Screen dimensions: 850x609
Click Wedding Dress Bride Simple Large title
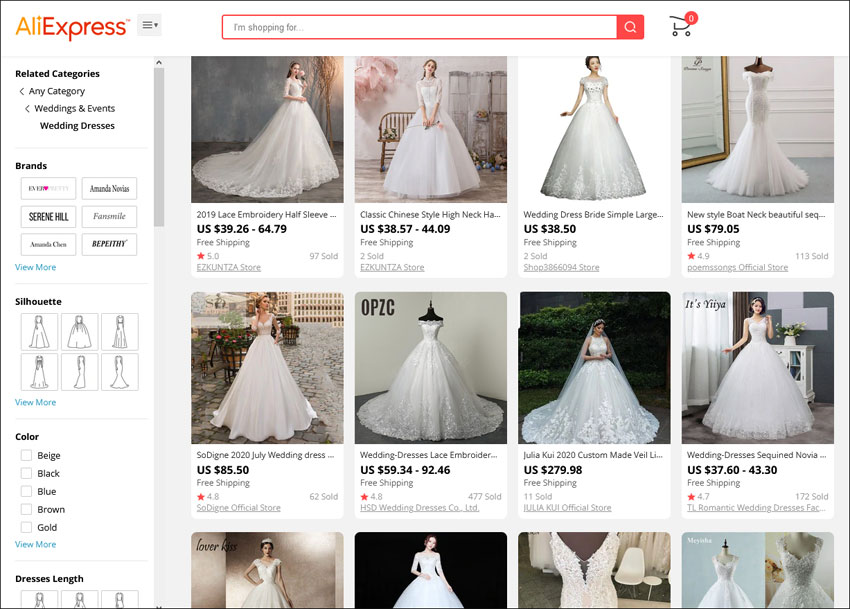point(593,215)
